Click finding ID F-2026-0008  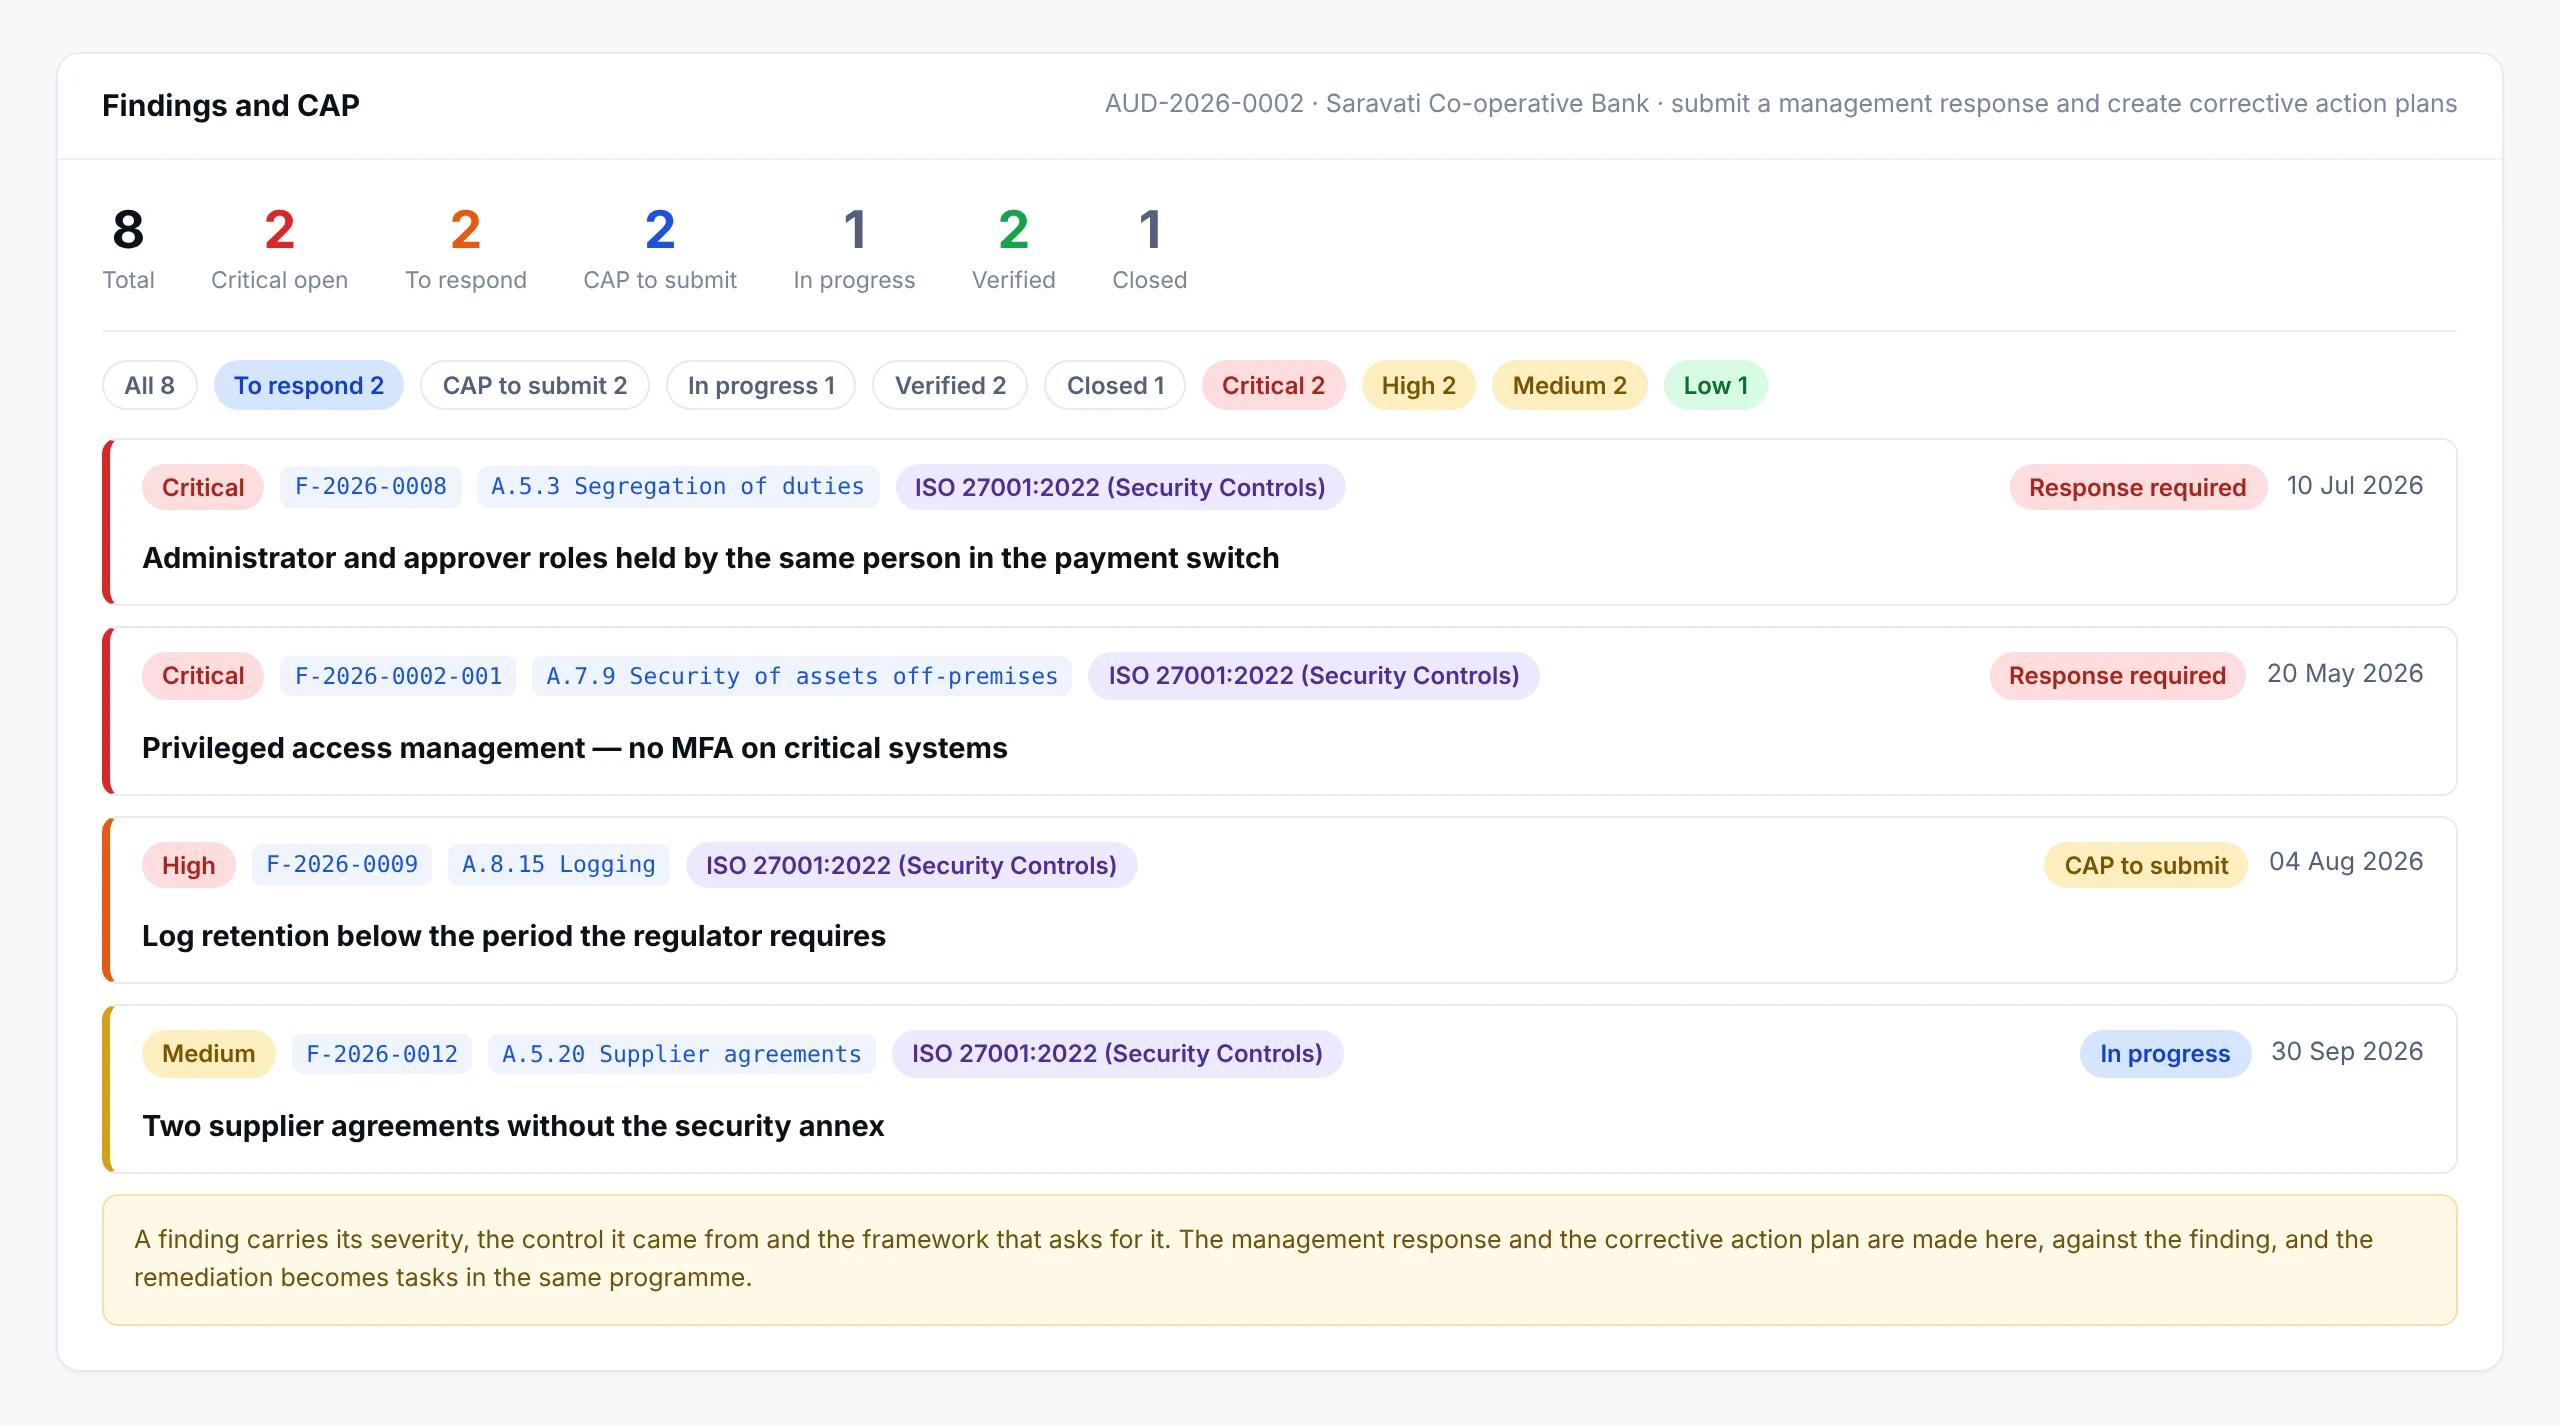click(370, 487)
